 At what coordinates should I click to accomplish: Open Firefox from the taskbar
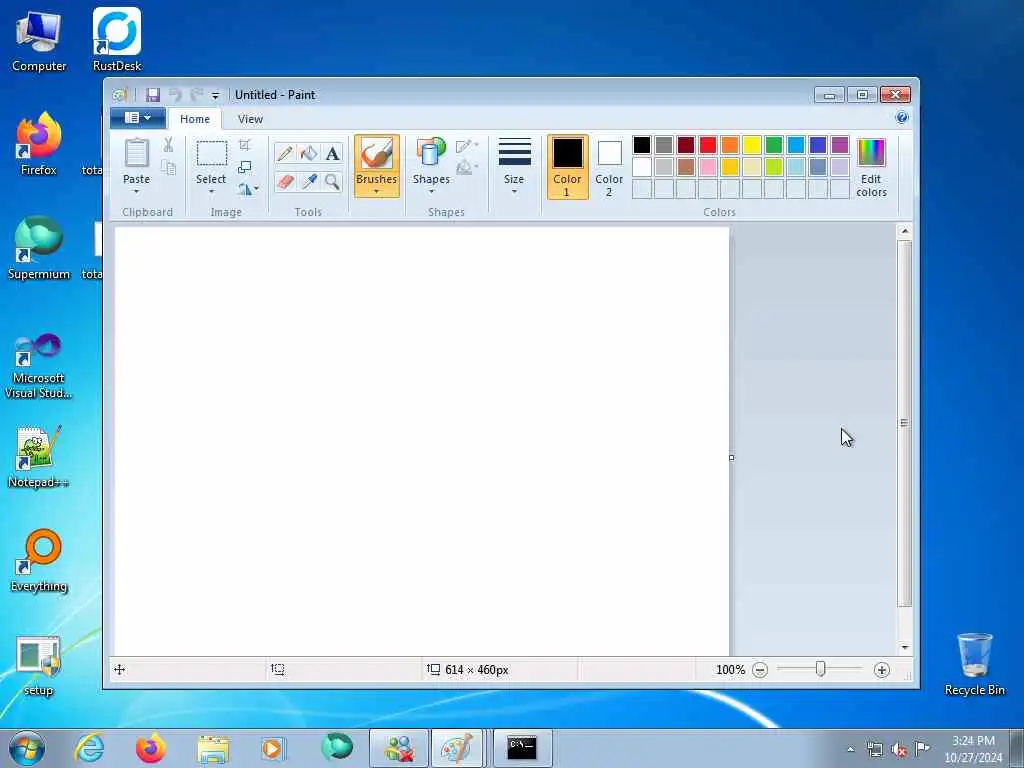pyautogui.click(x=150, y=748)
